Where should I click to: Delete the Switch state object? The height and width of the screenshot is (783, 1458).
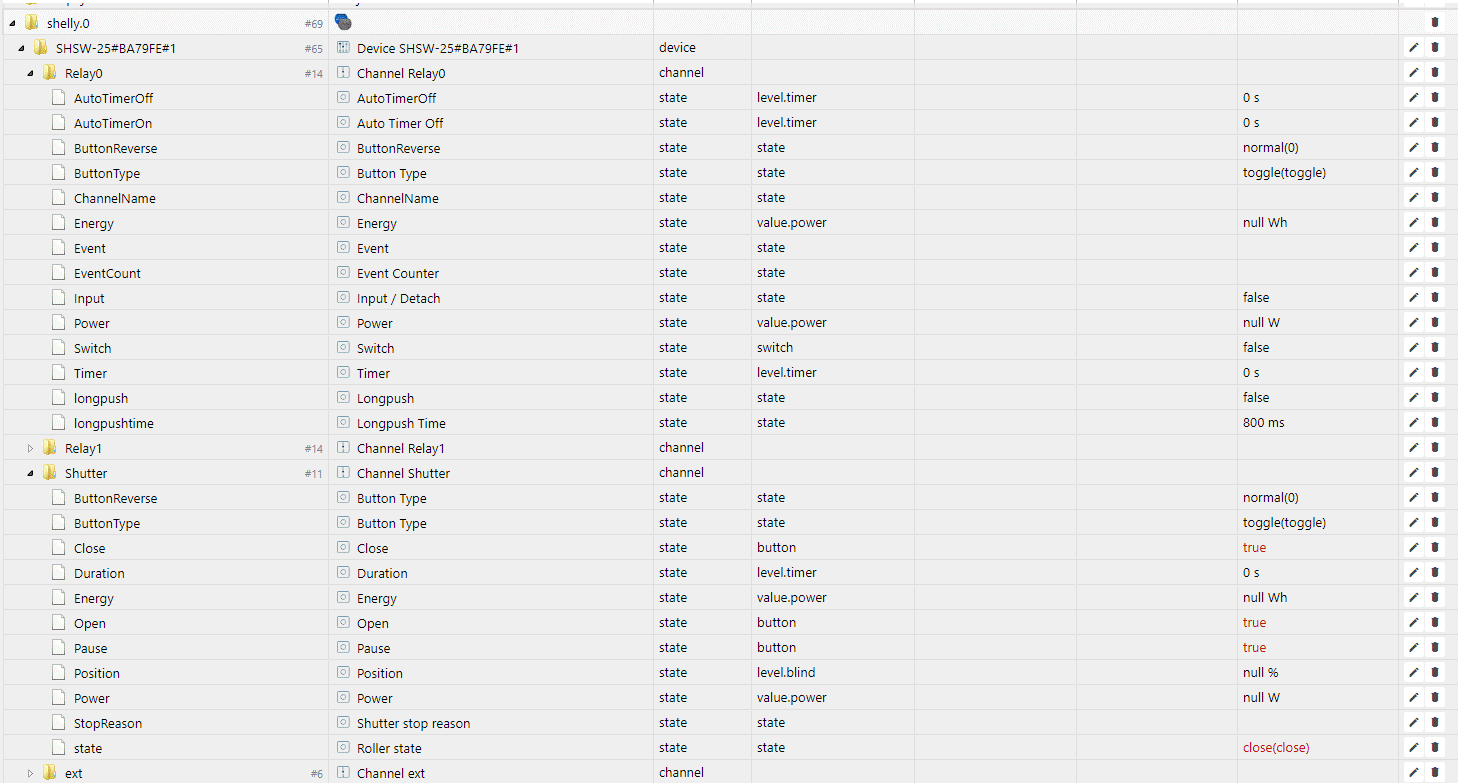1435,347
